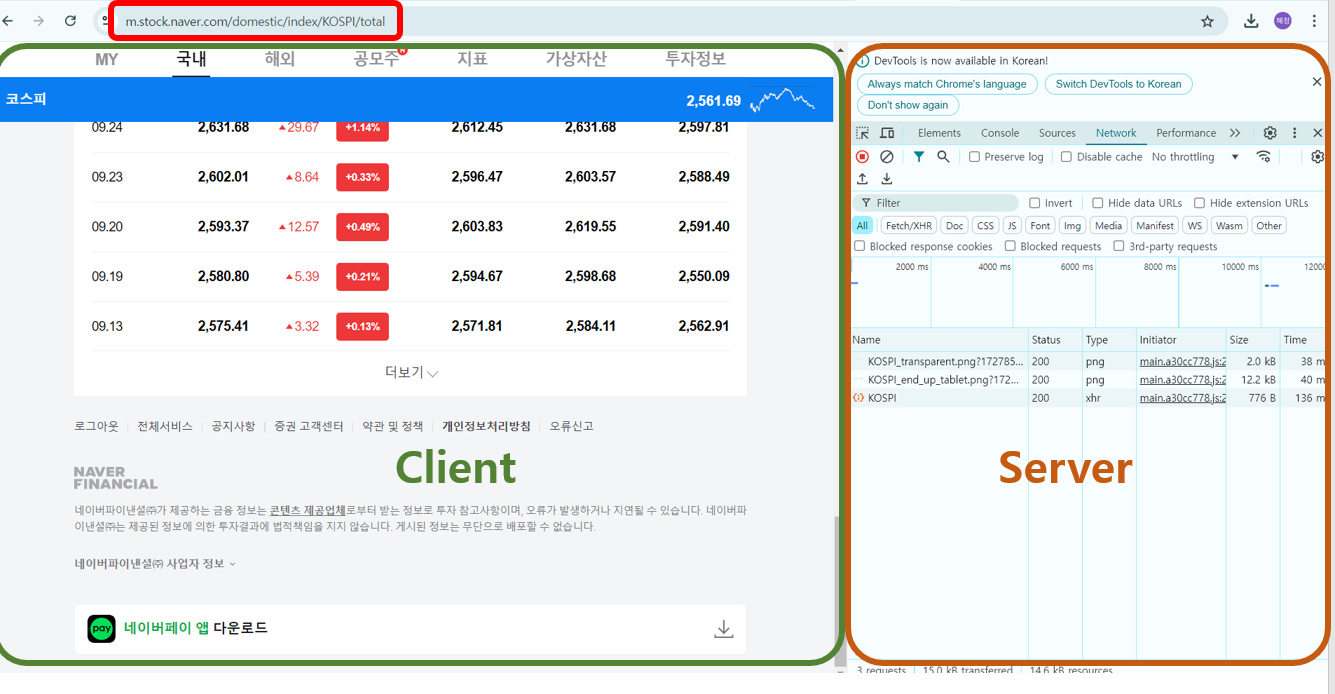This screenshot has height=694, width=1335.
Task: Open the Chrome three-dot menu
Action: (1314, 21)
